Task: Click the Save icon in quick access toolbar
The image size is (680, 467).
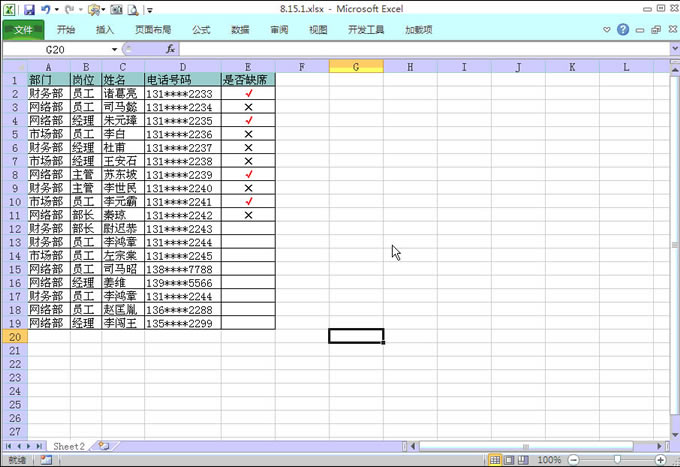Action: click(x=29, y=9)
